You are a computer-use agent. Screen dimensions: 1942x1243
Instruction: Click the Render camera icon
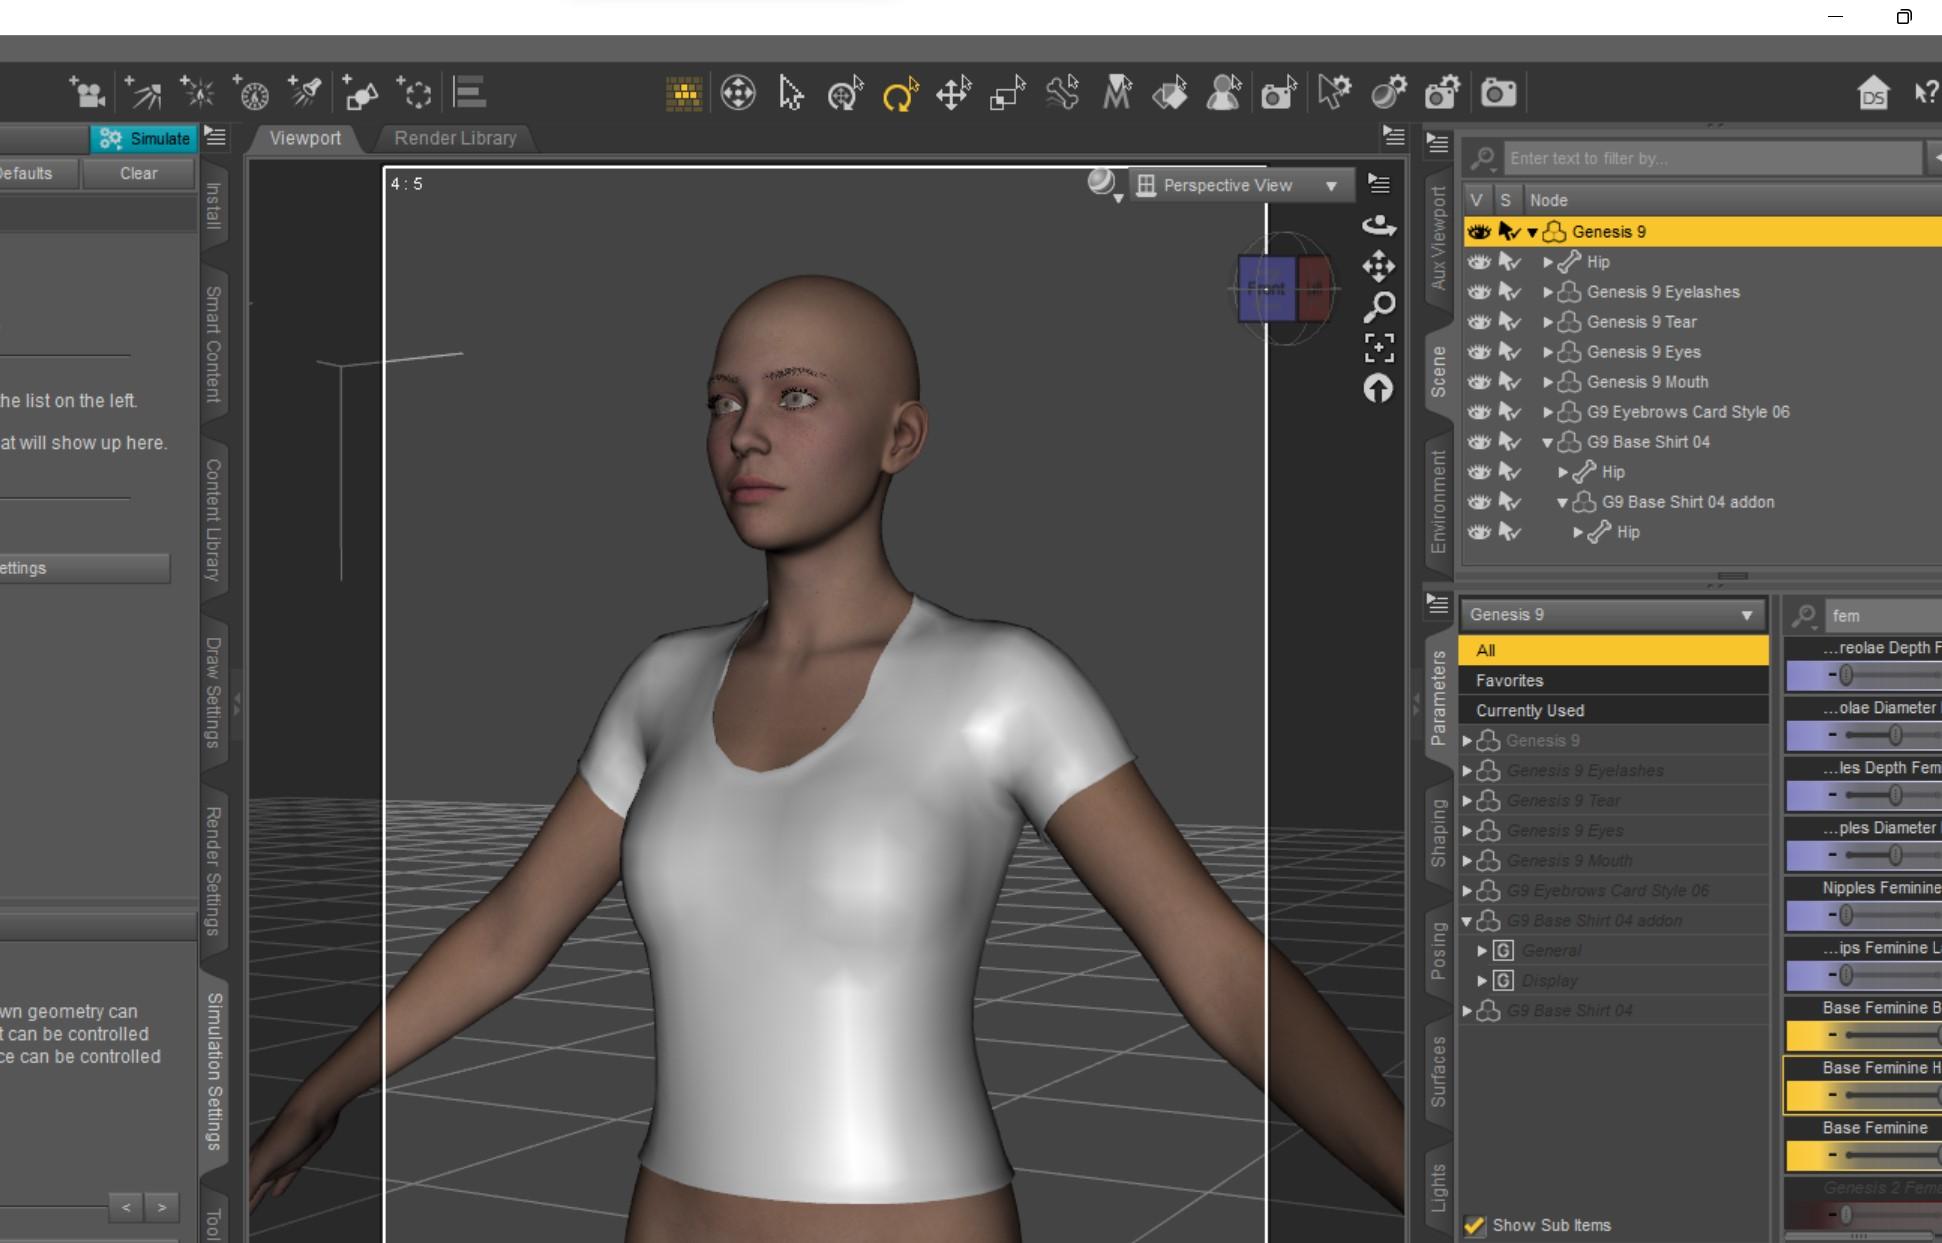pyautogui.click(x=1497, y=94)
